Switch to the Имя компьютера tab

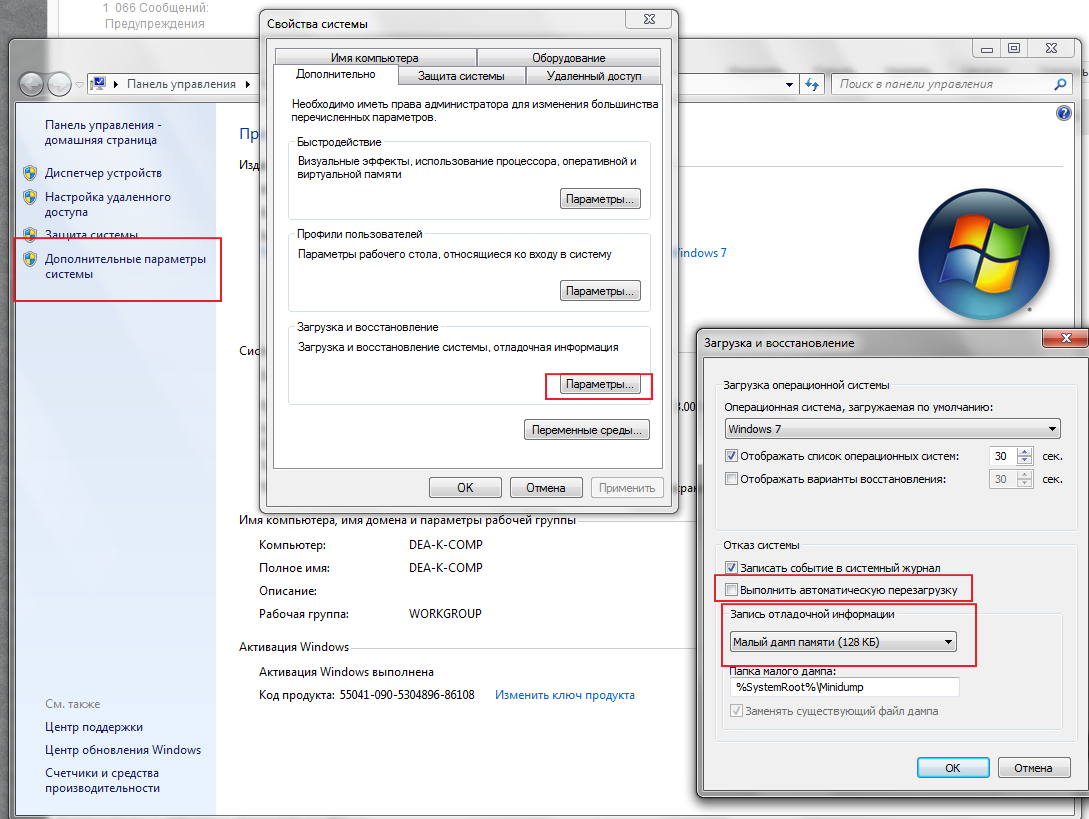[375, 58]
